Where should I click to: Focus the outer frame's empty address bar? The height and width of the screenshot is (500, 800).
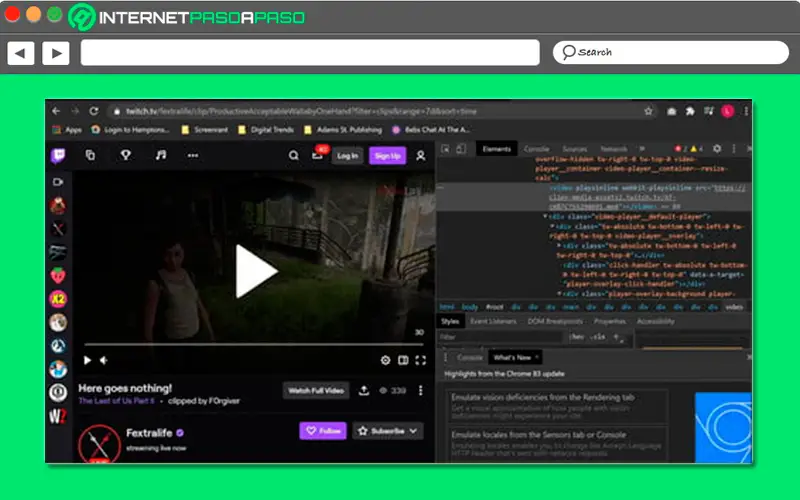coord(310,53)
